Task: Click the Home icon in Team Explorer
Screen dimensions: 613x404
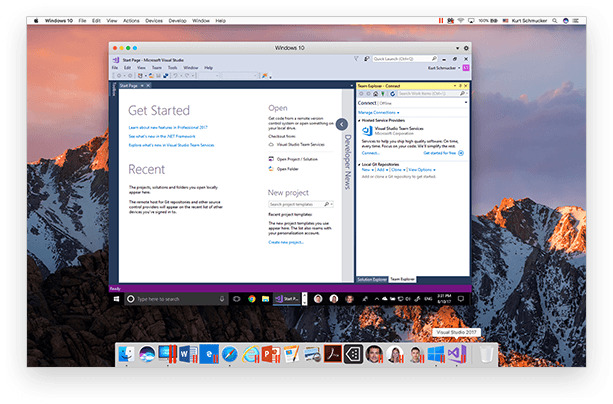Action: point(375,94)
